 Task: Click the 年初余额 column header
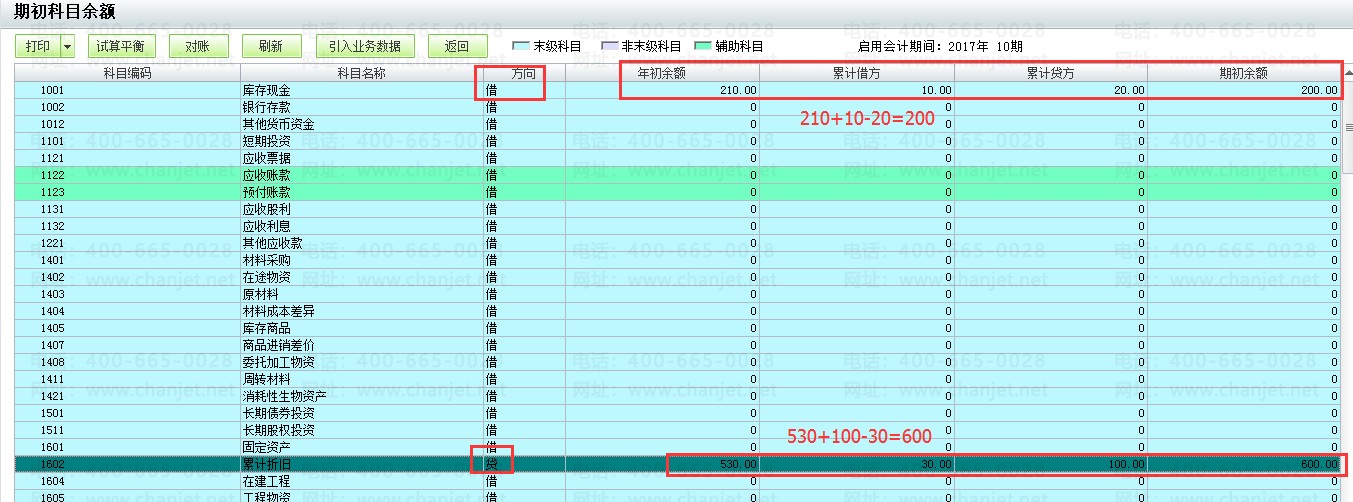coord(662,73)
